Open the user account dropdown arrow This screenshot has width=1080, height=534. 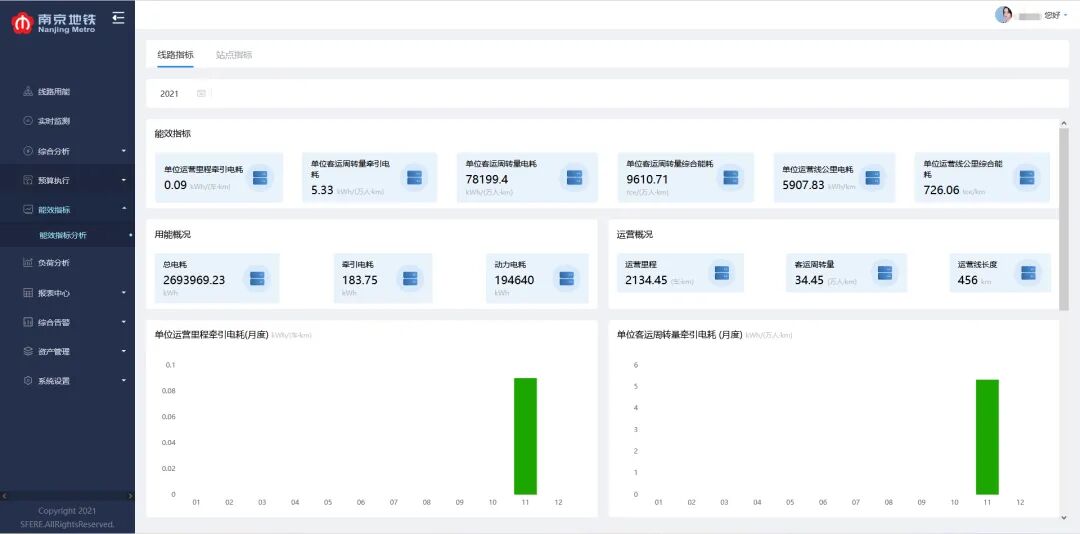point(1066,14)
